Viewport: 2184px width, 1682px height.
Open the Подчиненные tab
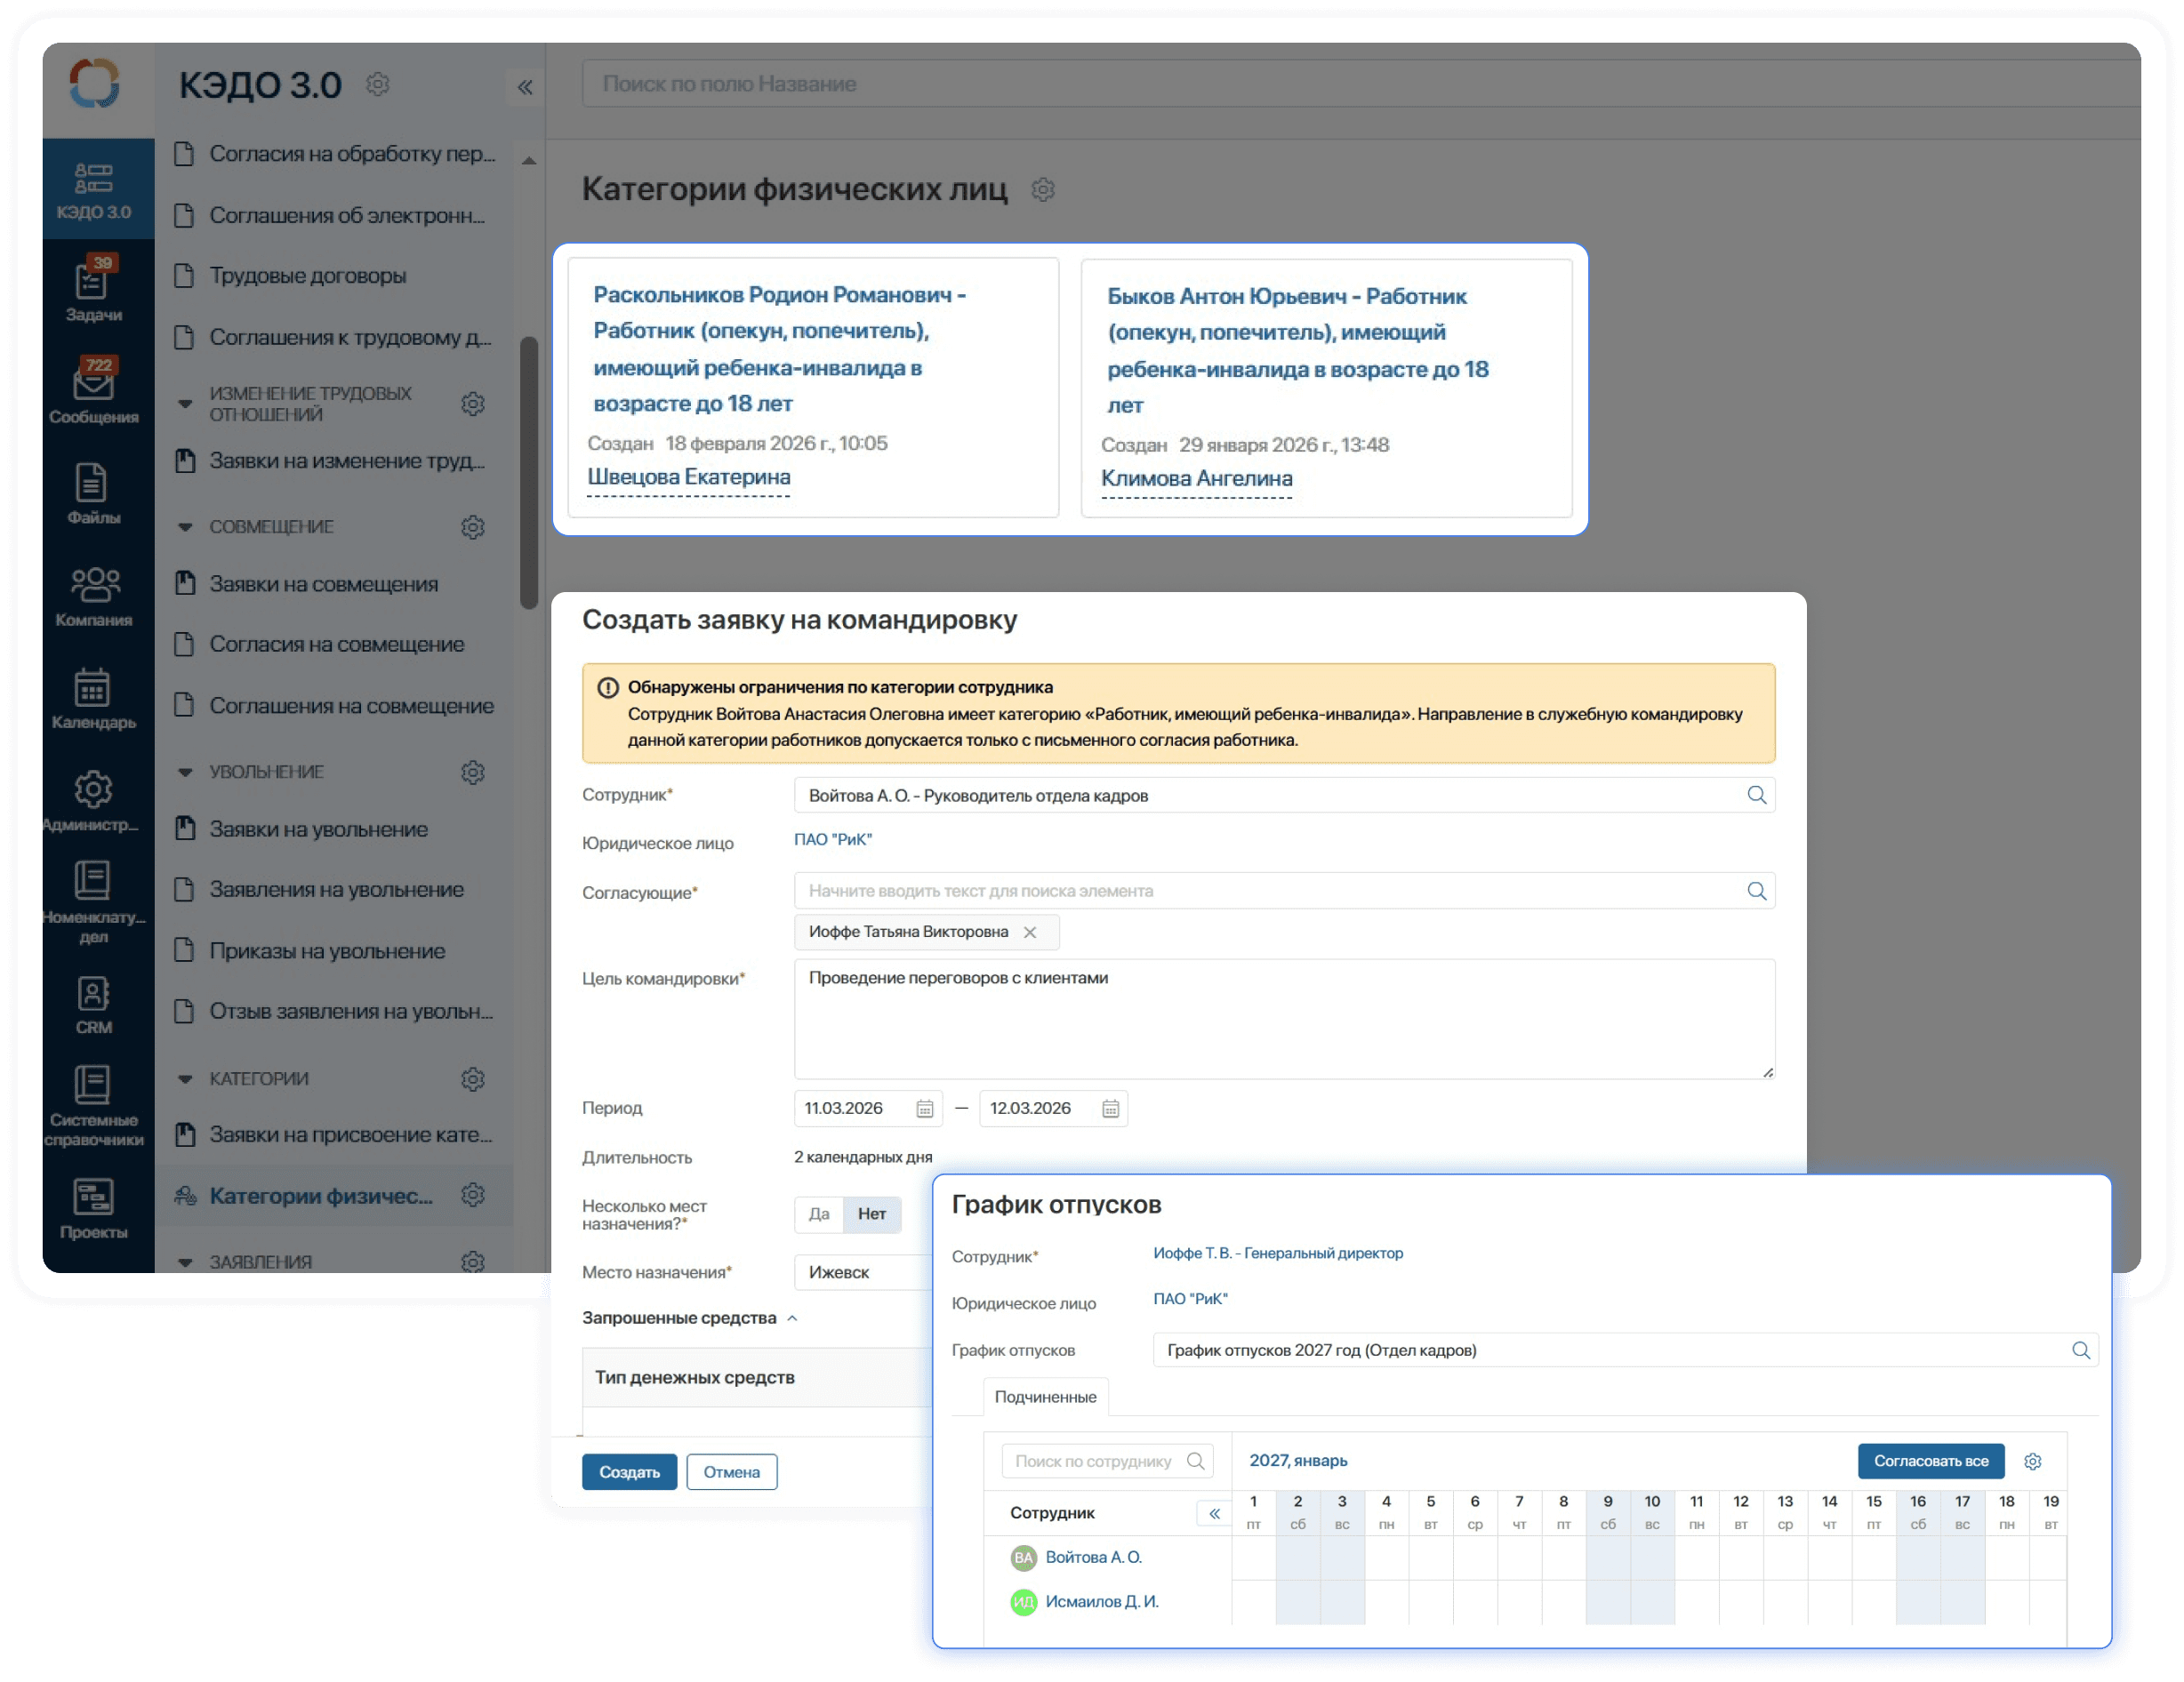pos(1045,1397)
